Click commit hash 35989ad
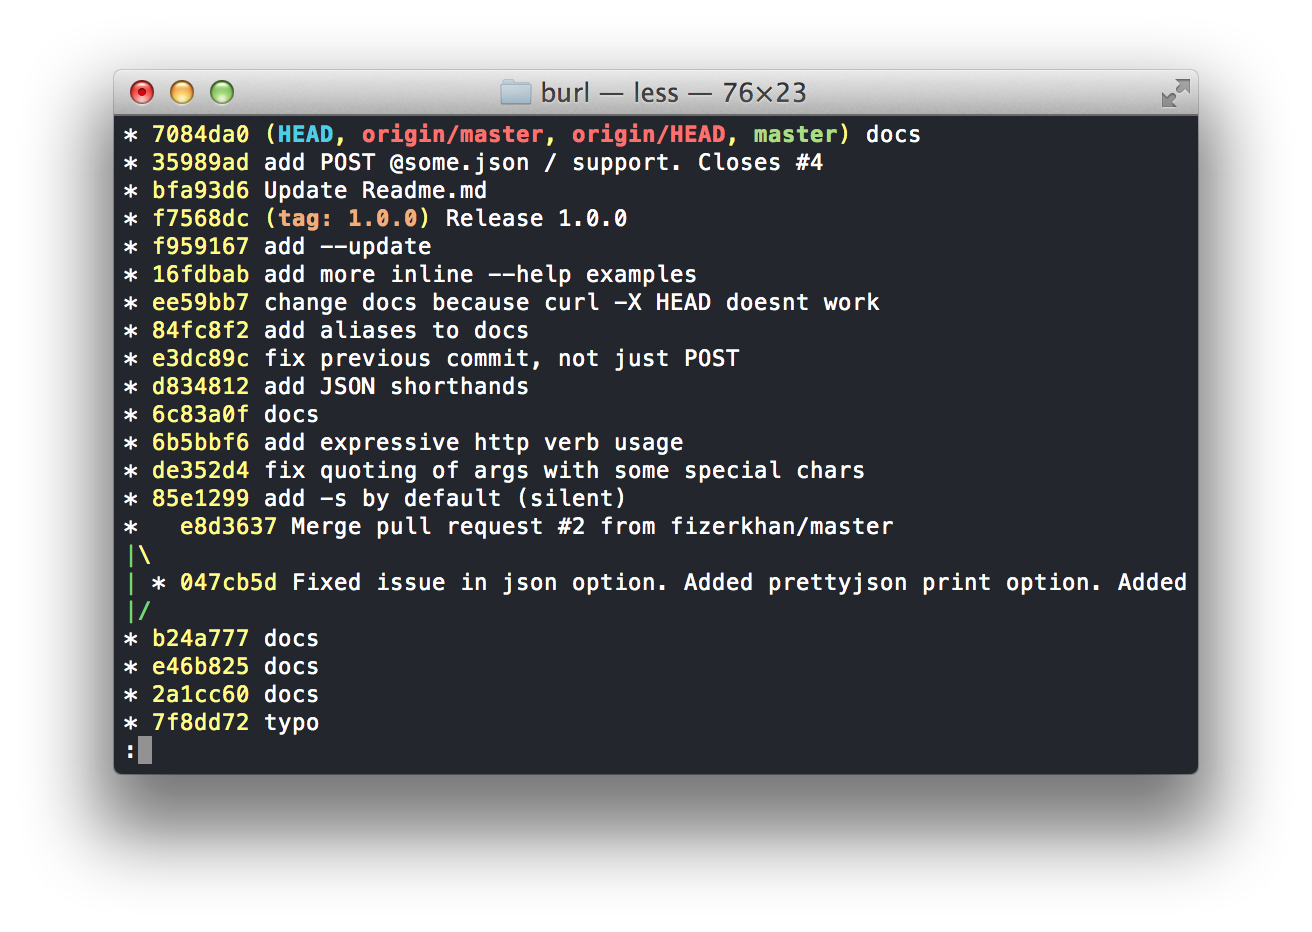The height and width of the screenshot is (932, 1312). point(200,162)
